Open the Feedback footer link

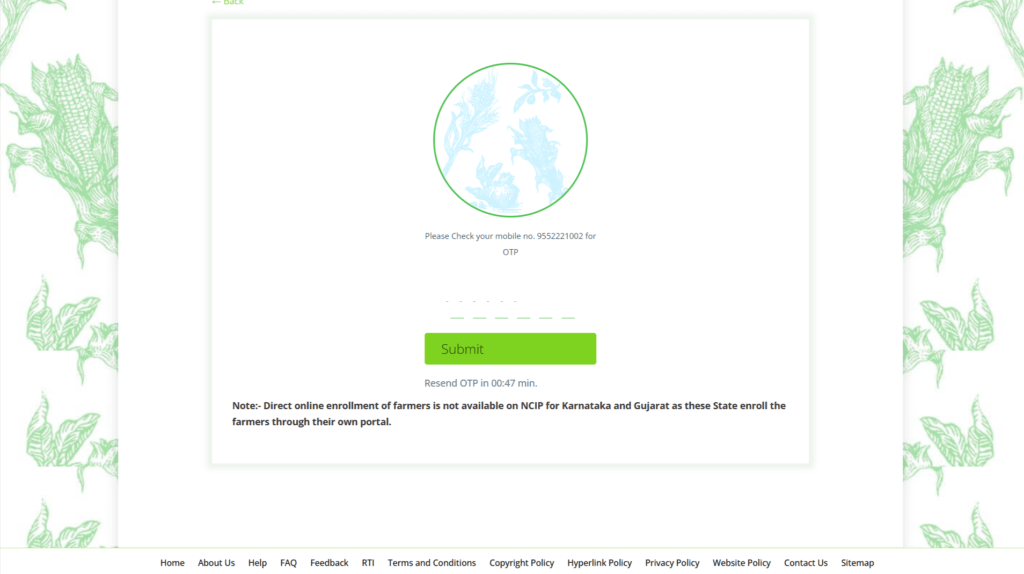(329, 562)
